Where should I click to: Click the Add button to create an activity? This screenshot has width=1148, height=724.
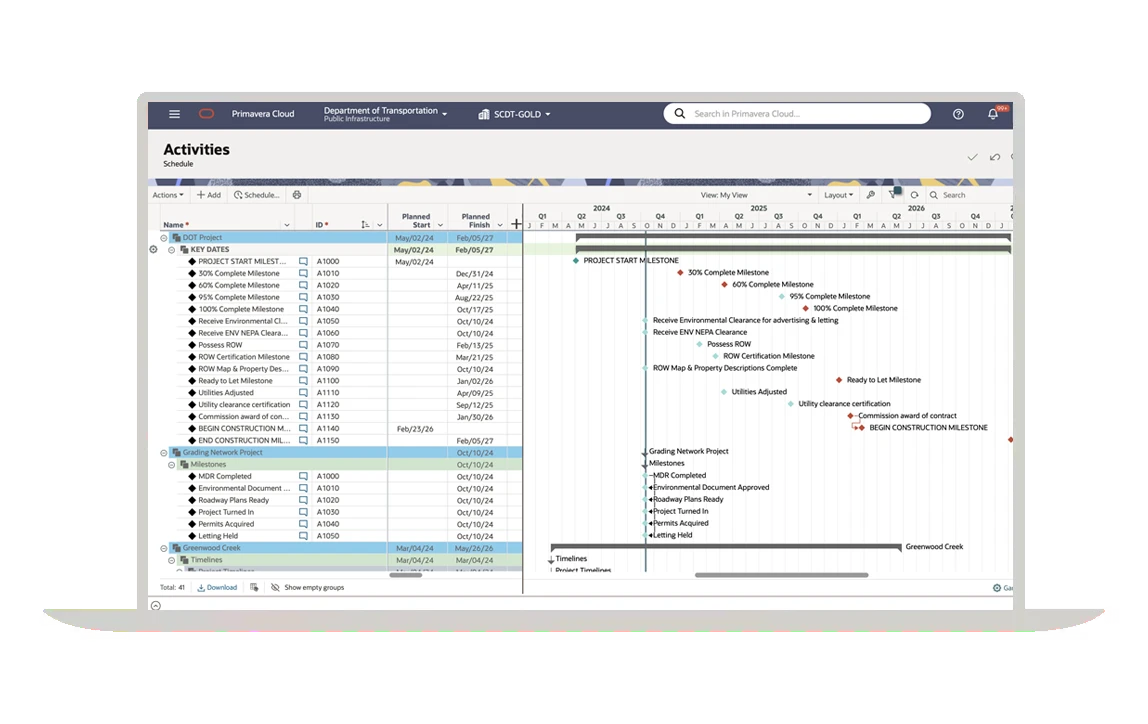tap(206, 195)
